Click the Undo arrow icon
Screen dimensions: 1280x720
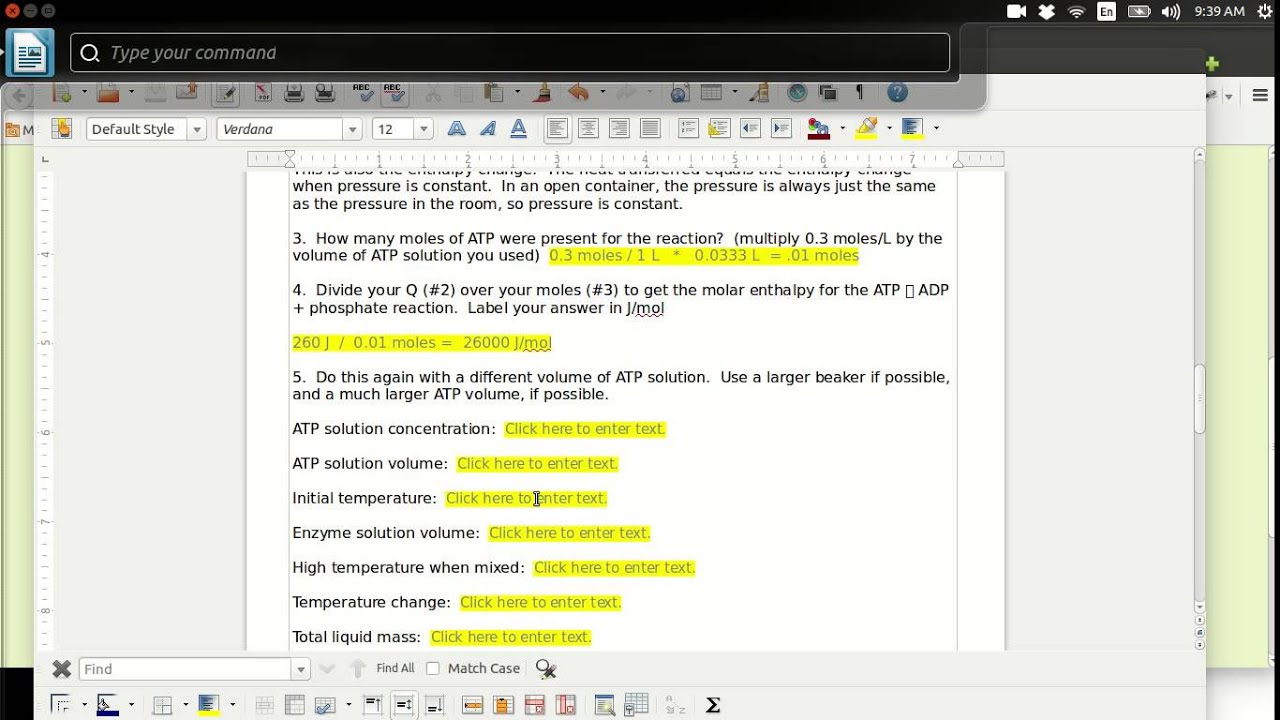click(578, 93)
